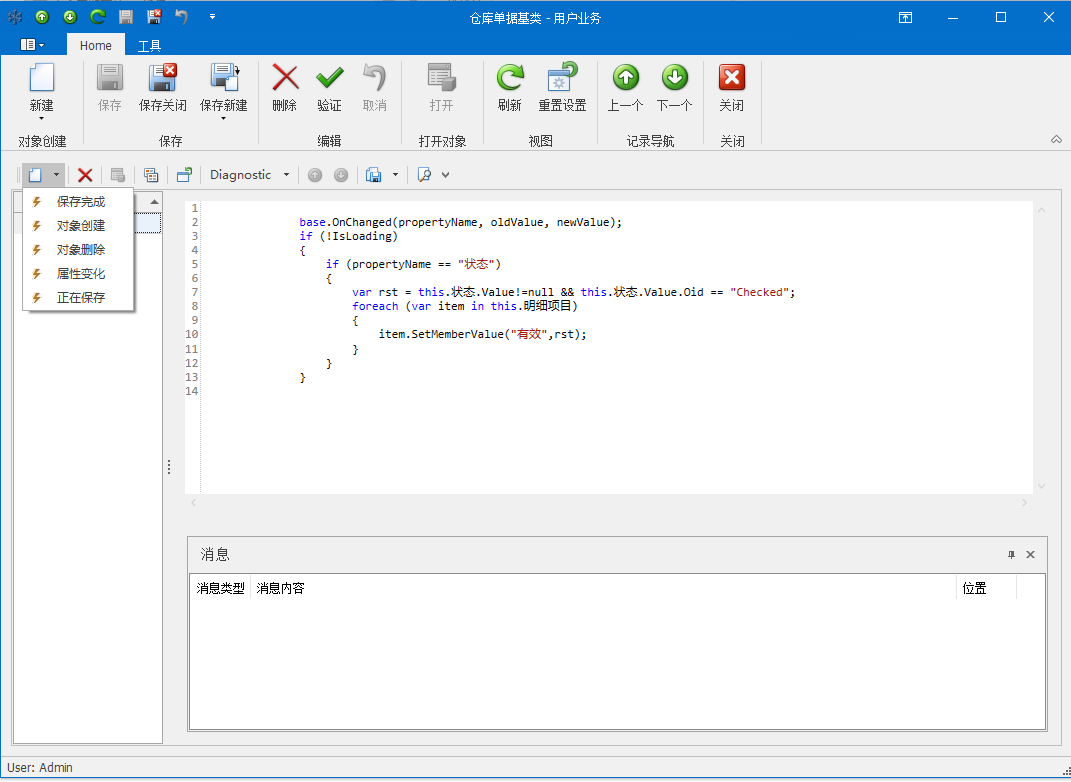Collapse the ribbon with the chevron arrow
The height and width of the screenshot is (782, 1071).
point(1056,139)
